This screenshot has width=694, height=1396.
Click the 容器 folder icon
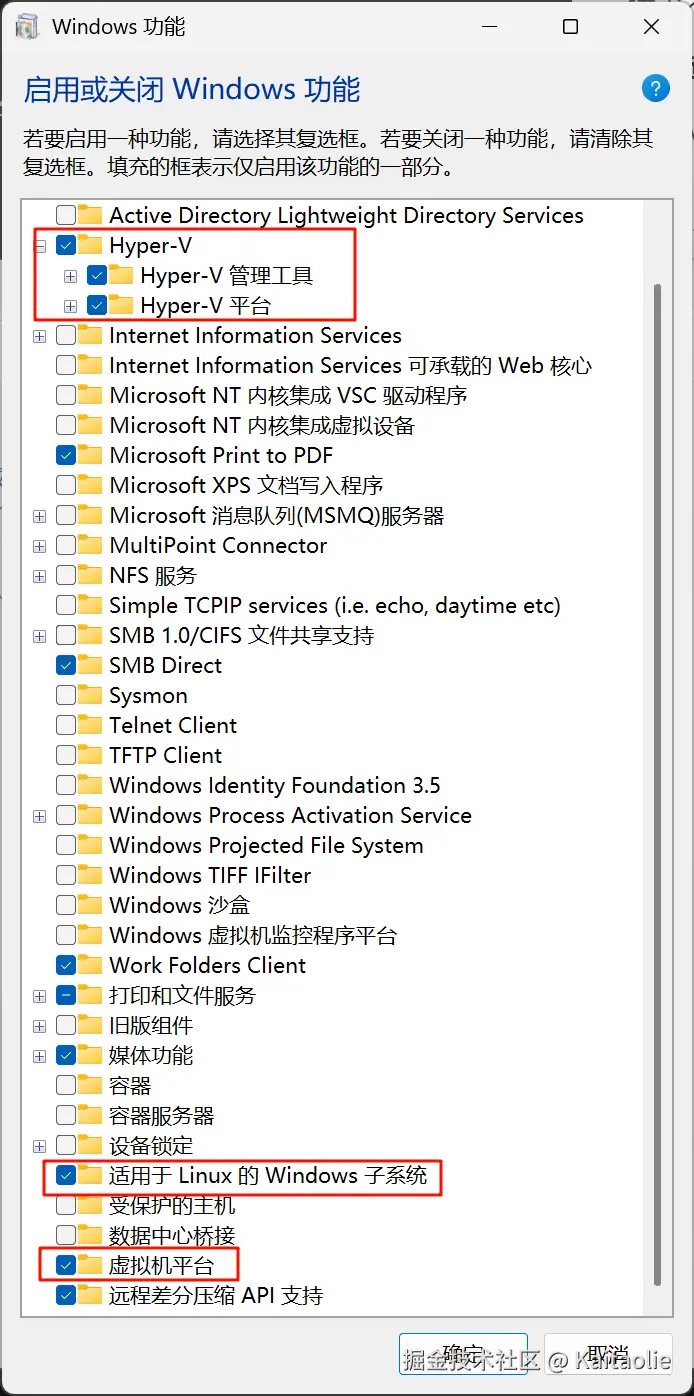[91, 1084]
